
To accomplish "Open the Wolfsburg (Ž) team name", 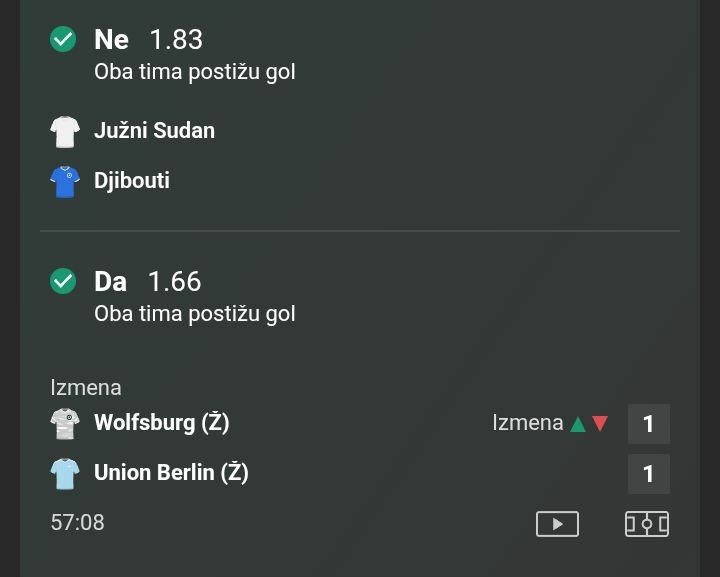I will (x=162, y=423).
